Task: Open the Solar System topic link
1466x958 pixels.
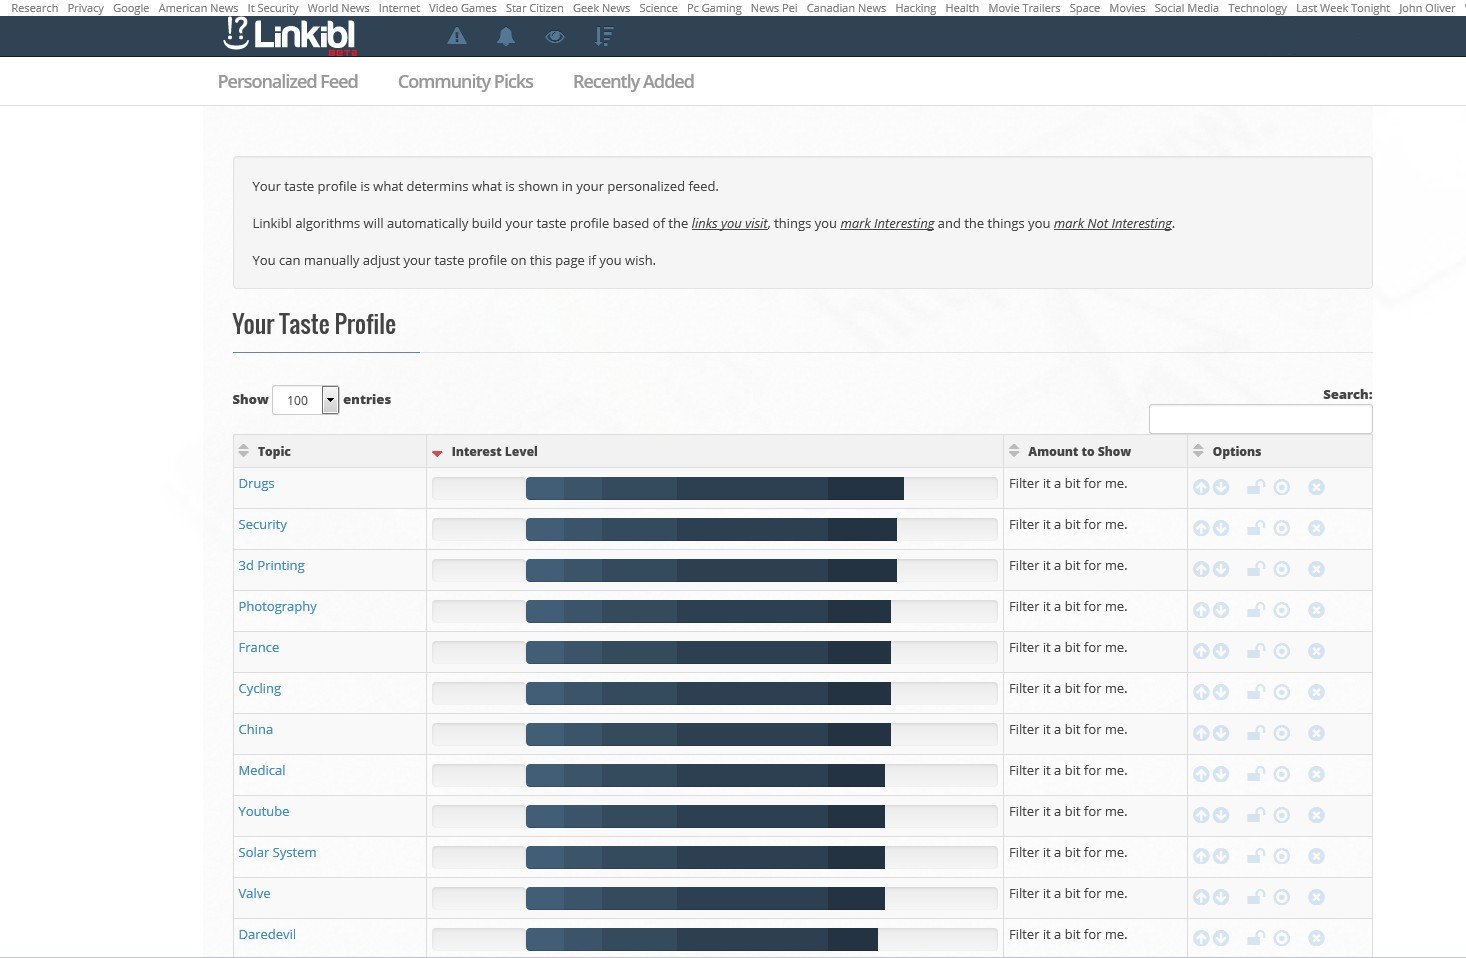Action: pyautogui.click(x=277, y=852)
